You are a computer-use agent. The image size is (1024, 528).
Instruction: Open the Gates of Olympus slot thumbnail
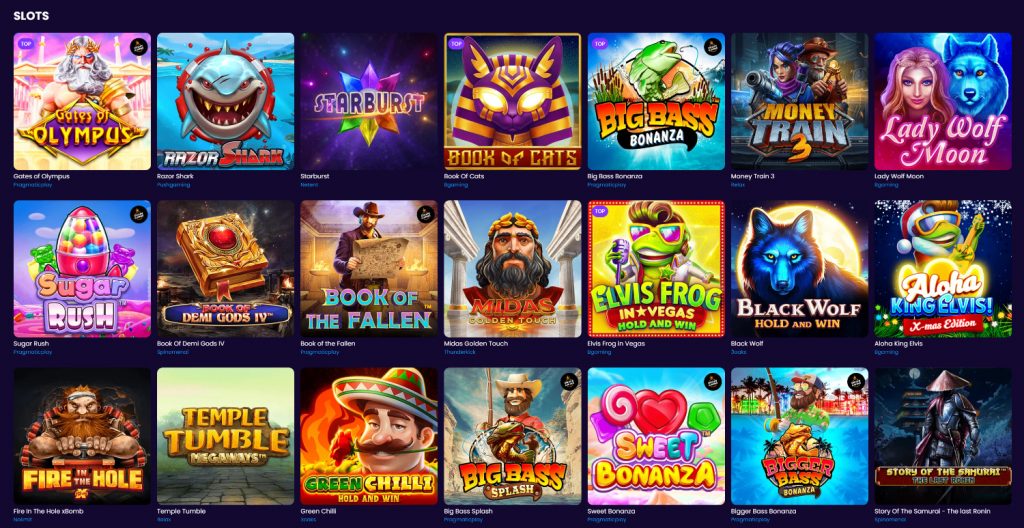[82, 101]
